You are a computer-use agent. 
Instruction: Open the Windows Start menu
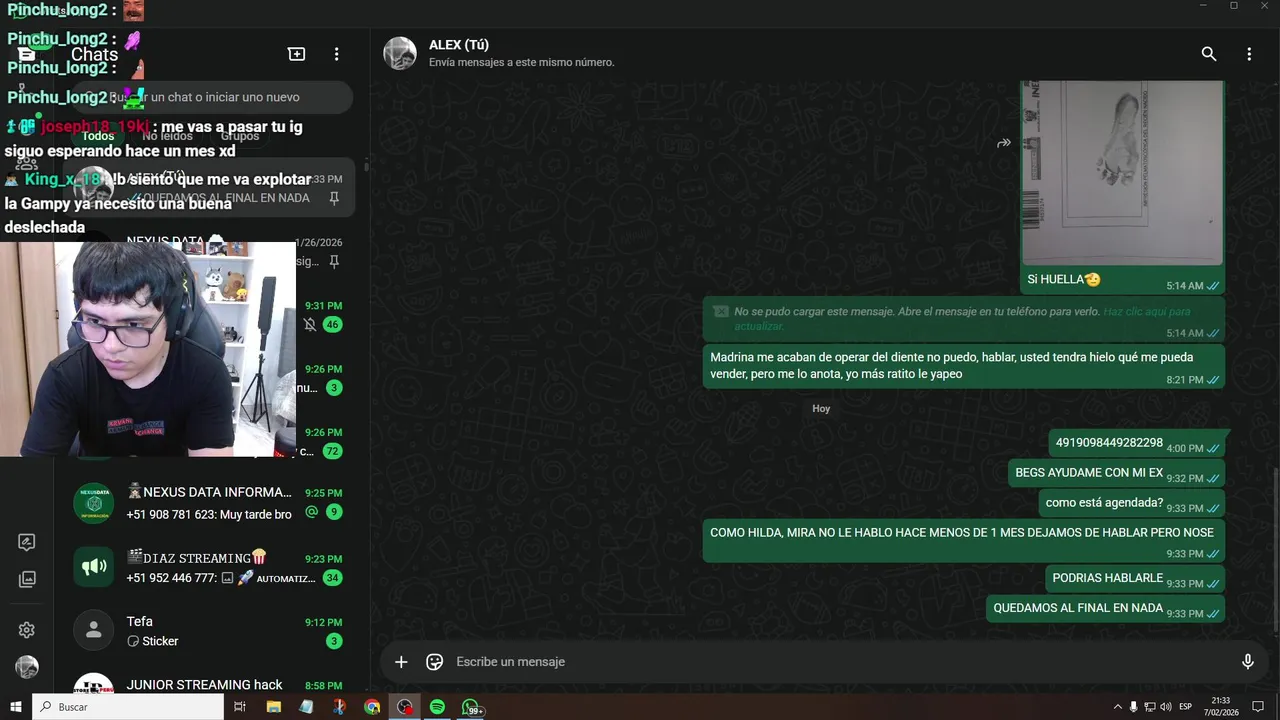[x=16, y=707]
